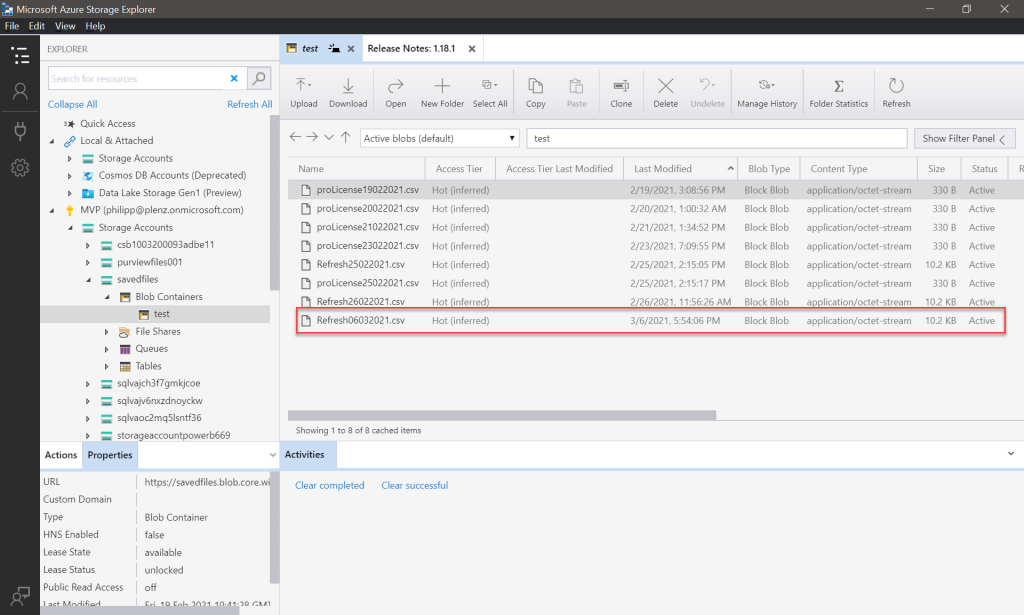1024x615 pixels.
Task: Open the Help menu
Action: (95, 26)
